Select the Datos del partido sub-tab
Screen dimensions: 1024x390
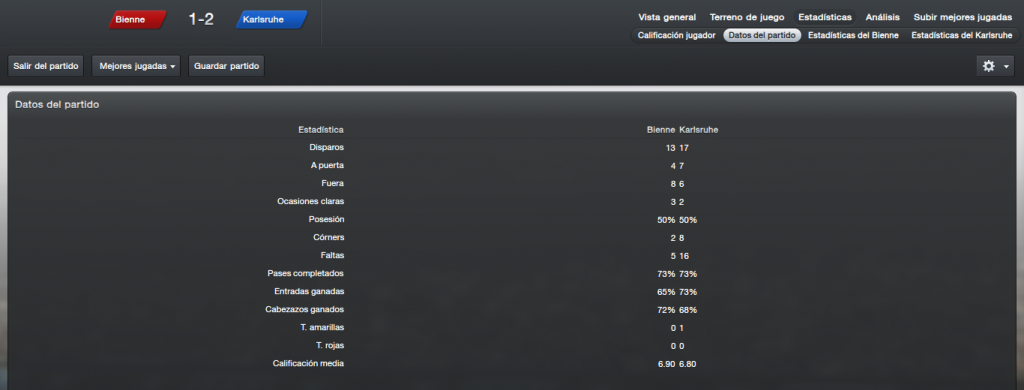pyautogui.click(x=762, y=35)
